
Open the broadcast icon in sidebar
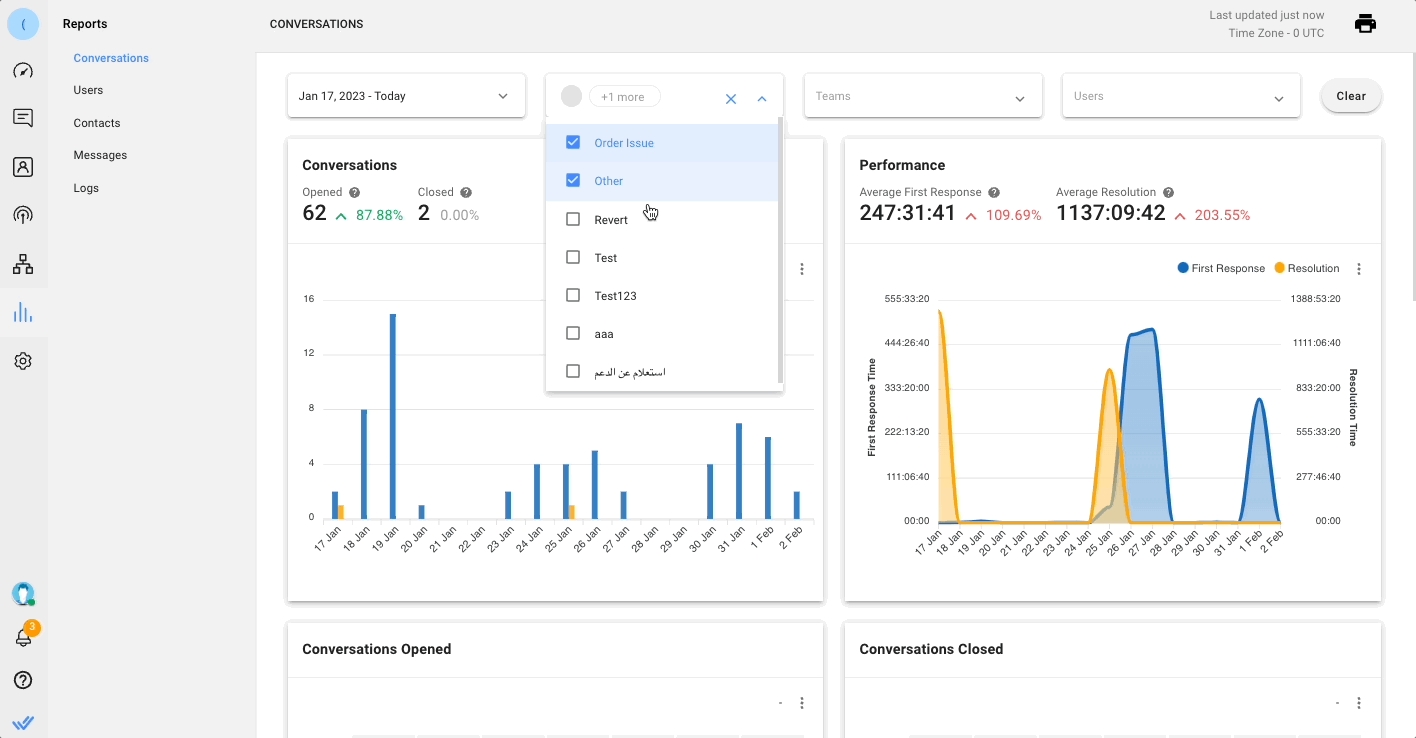(23, 215)
